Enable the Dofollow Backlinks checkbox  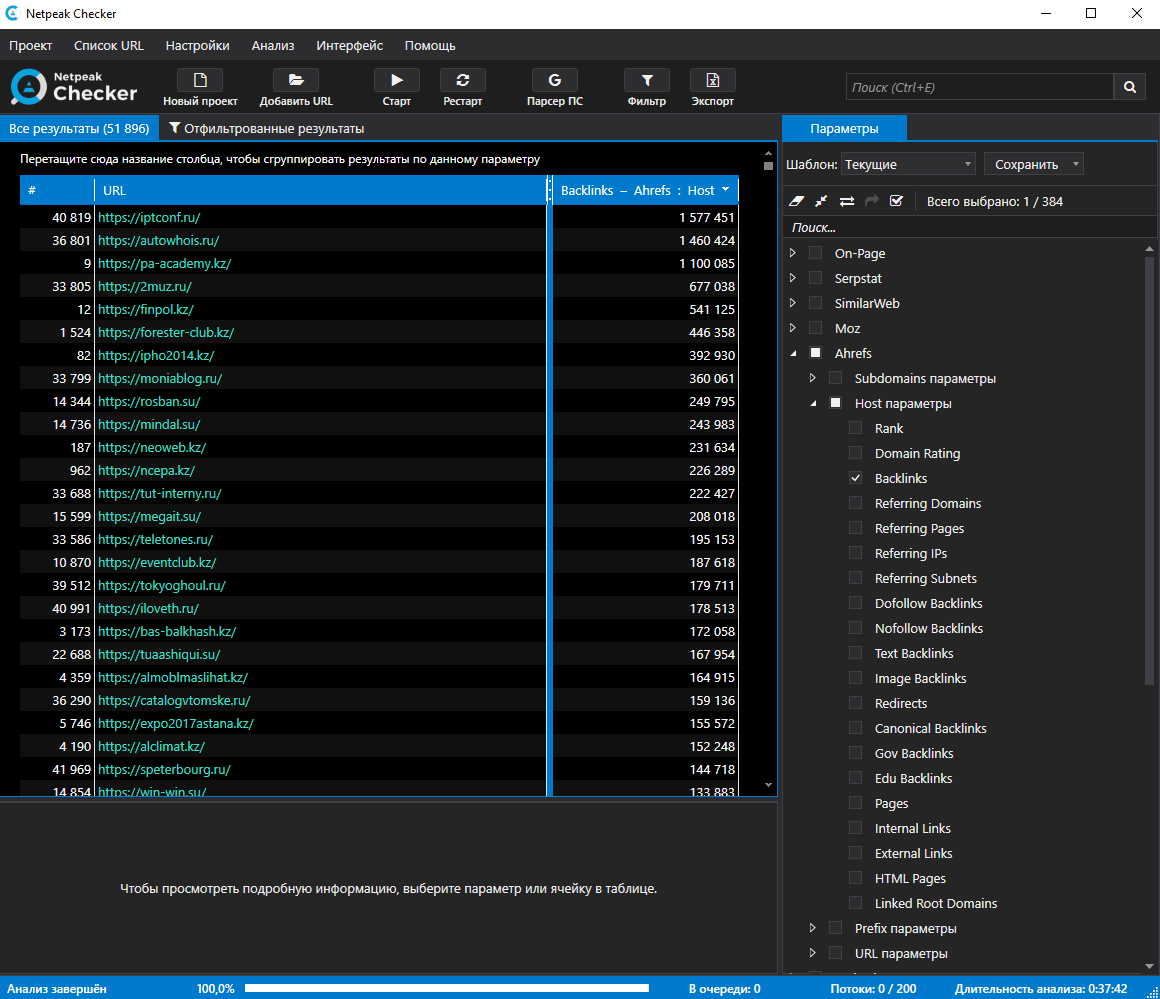coord(855,603)
